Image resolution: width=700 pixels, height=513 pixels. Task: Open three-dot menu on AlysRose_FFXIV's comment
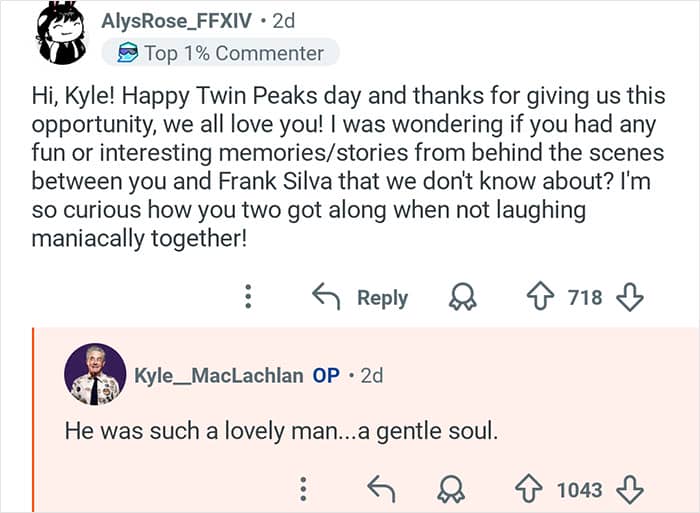tap(249, 297)
